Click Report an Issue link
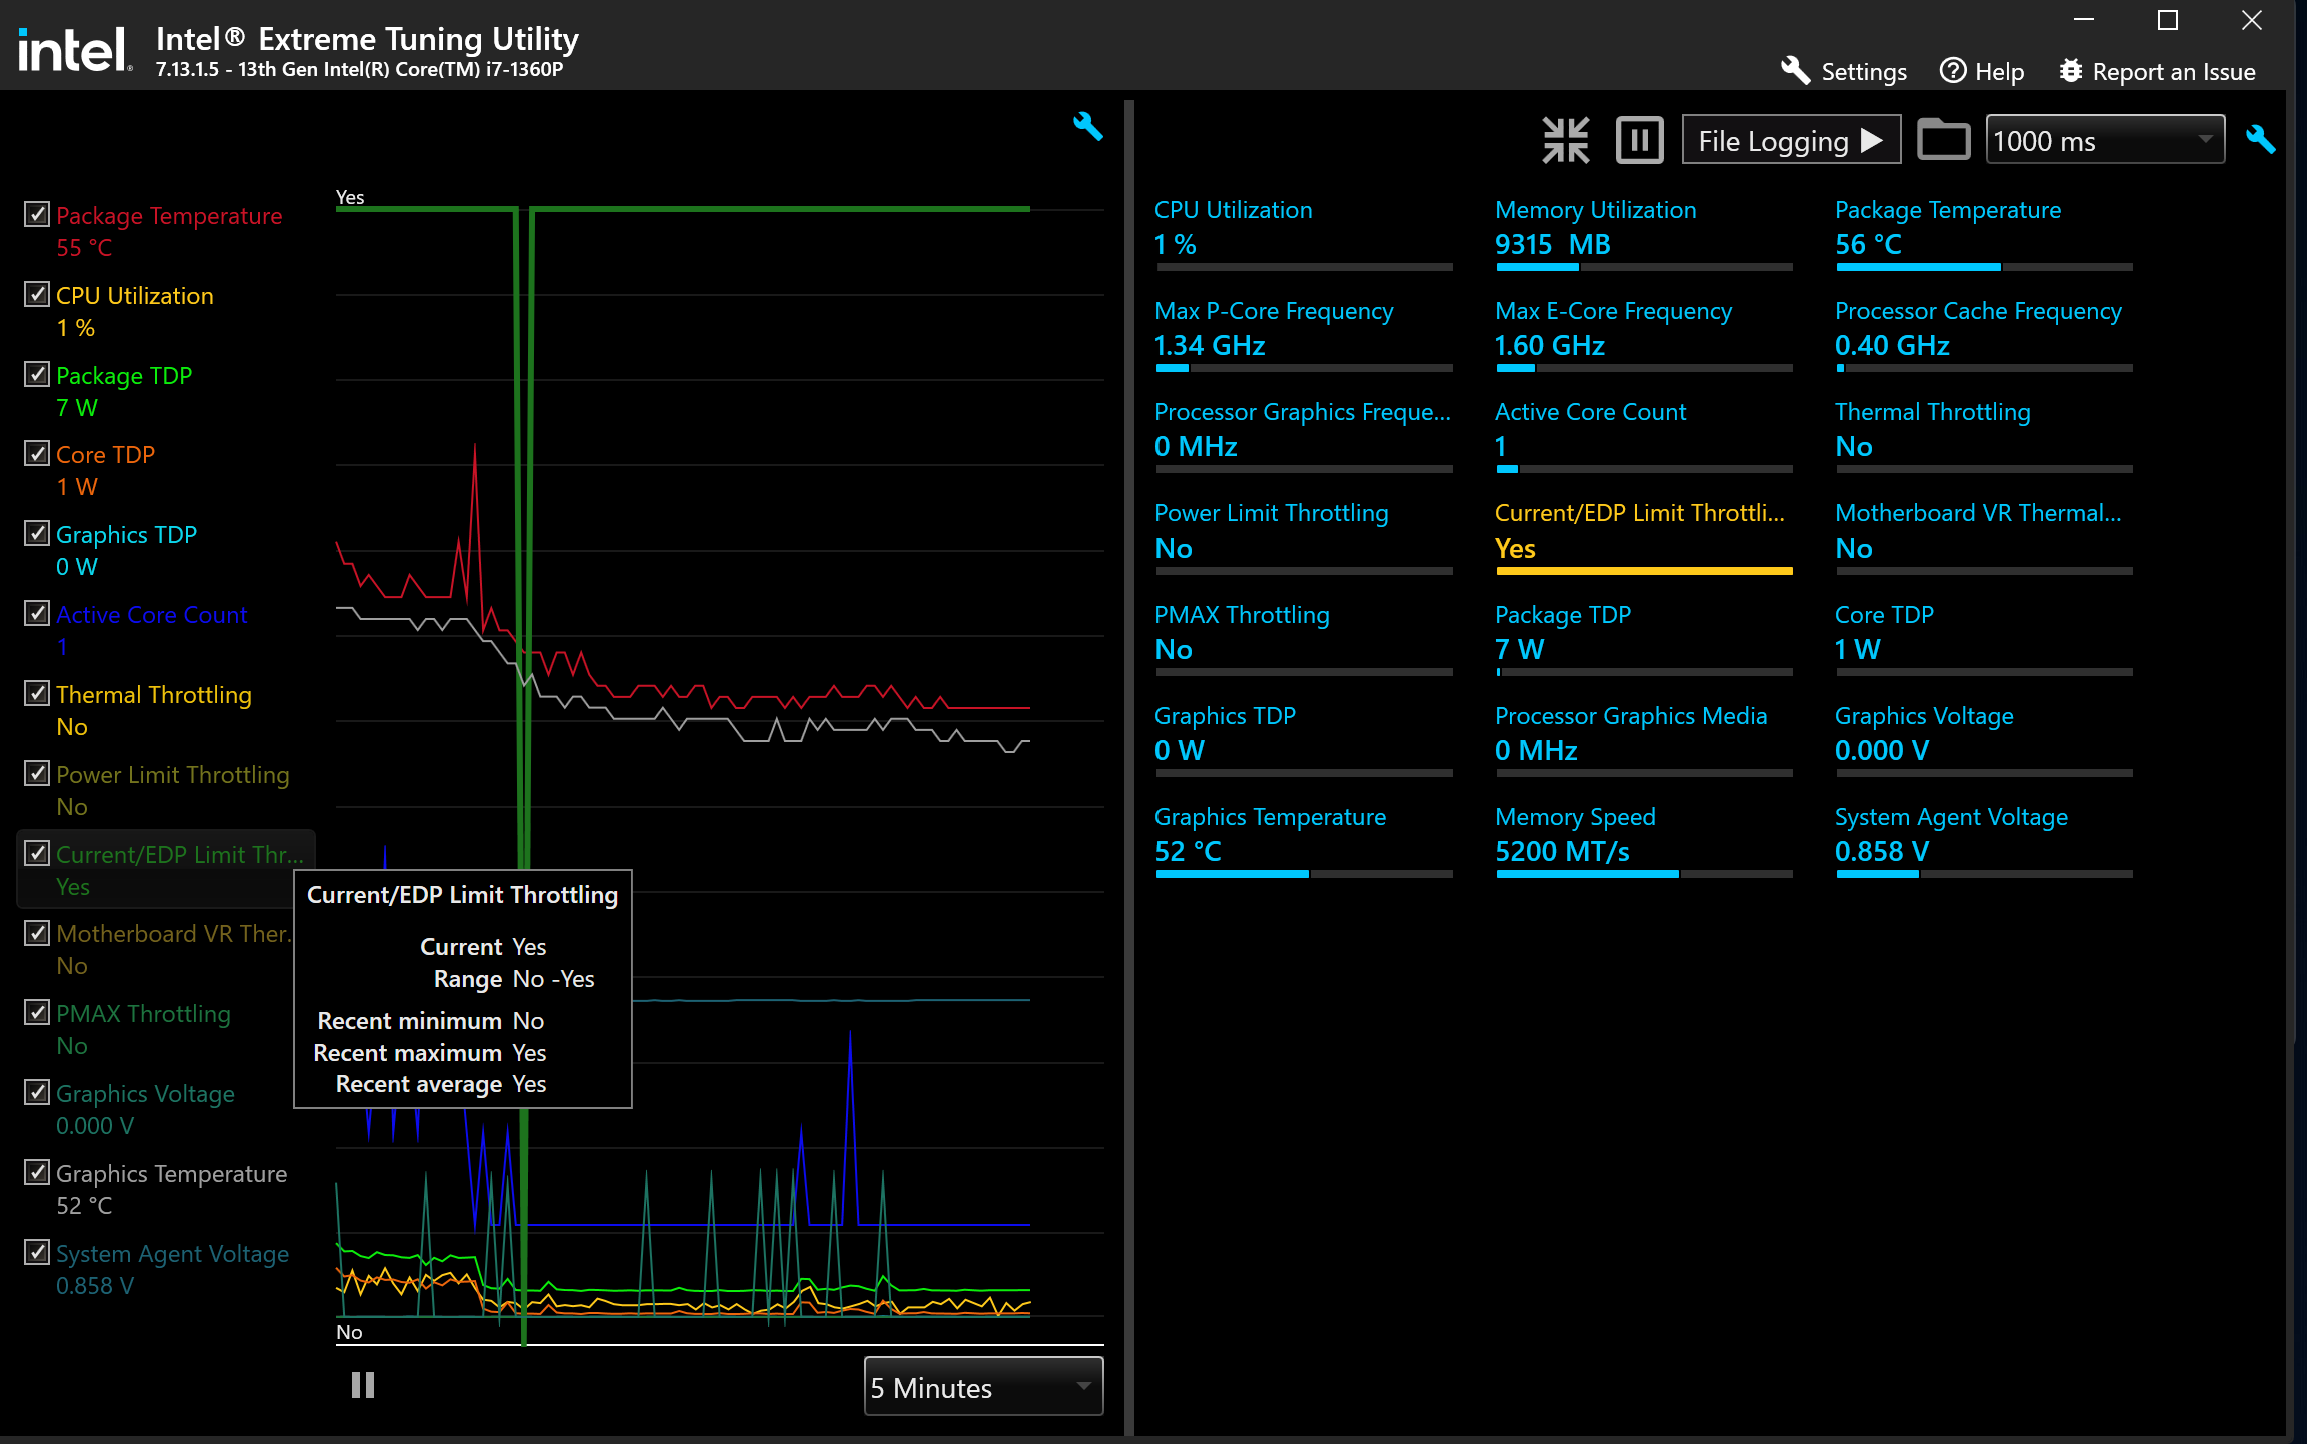2308x1444 pixels. pos(2157,71)
